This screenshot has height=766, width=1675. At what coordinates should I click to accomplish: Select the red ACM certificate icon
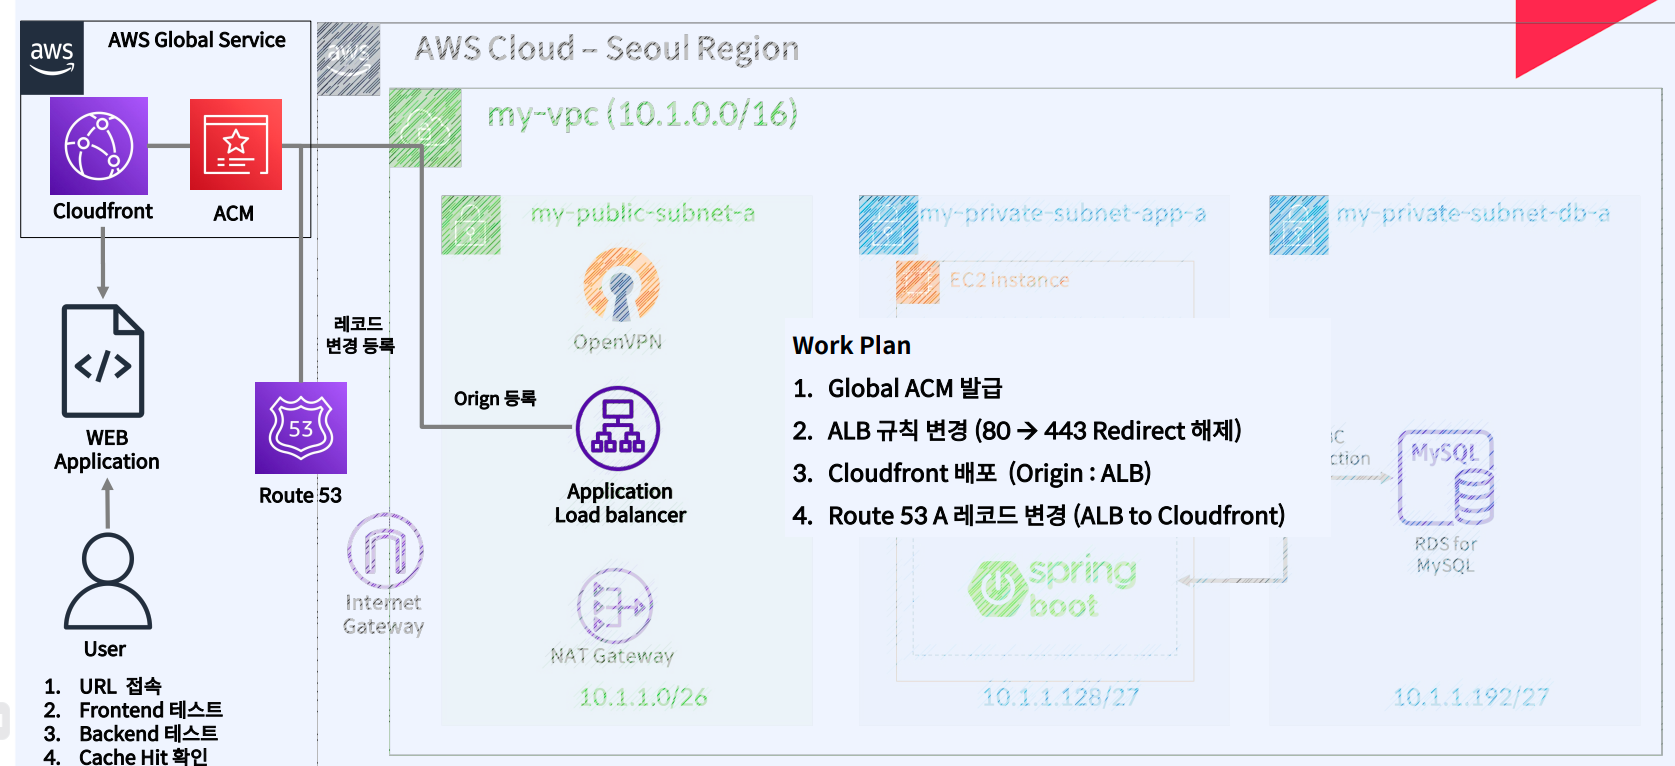(236, 144)
